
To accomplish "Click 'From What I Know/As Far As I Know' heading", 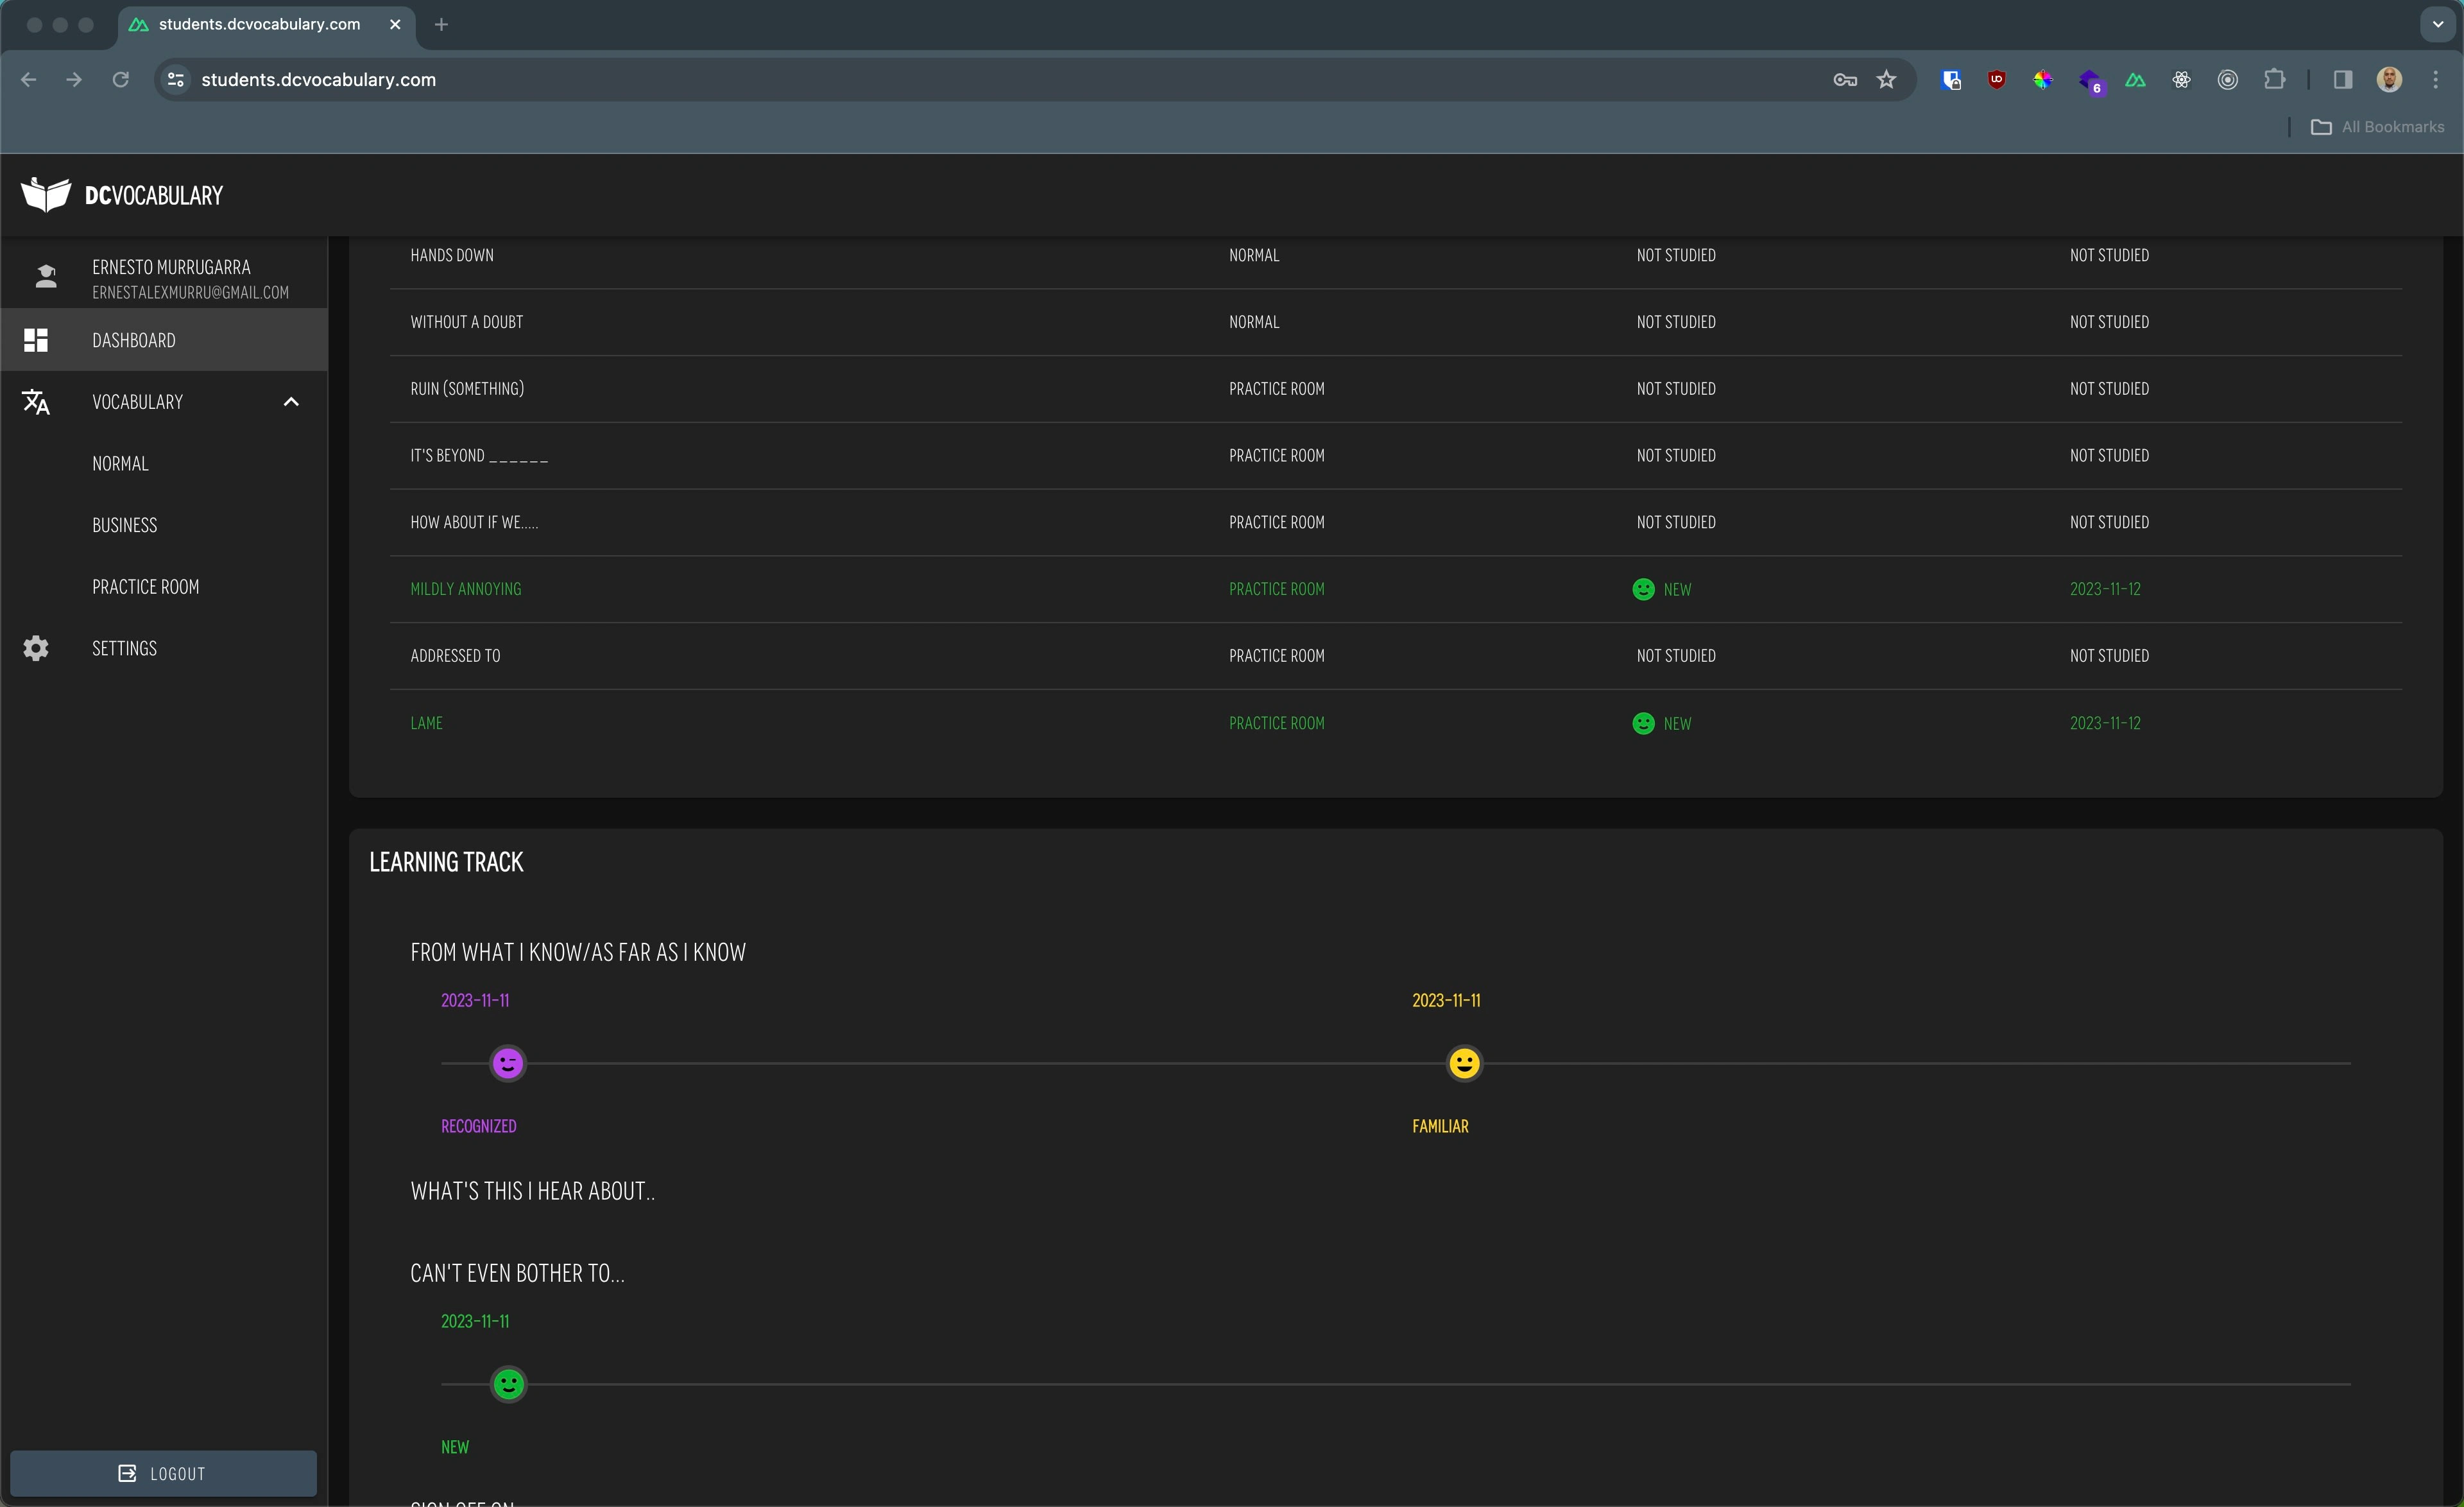I will pyautogui.click(x=578, y=952).
